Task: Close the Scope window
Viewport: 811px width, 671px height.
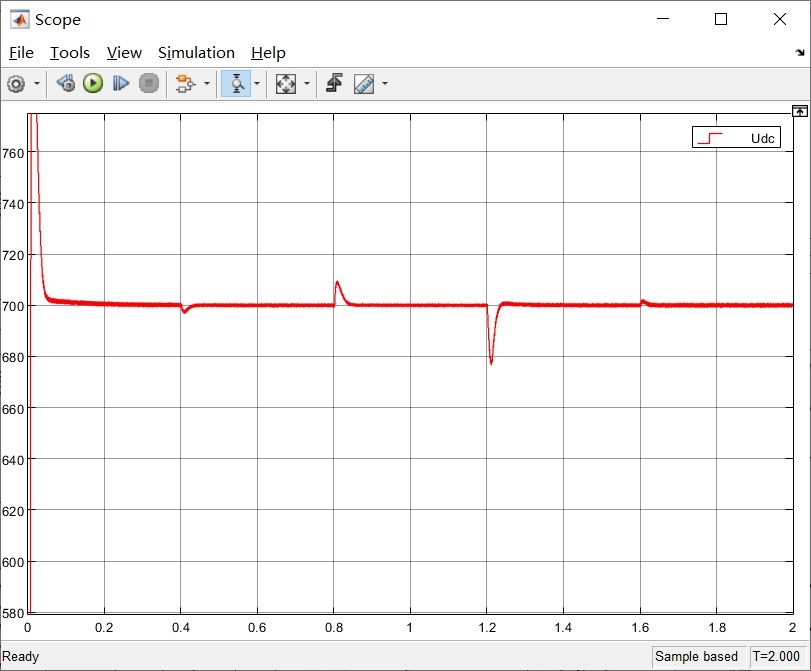Action: tap(779, 19)
